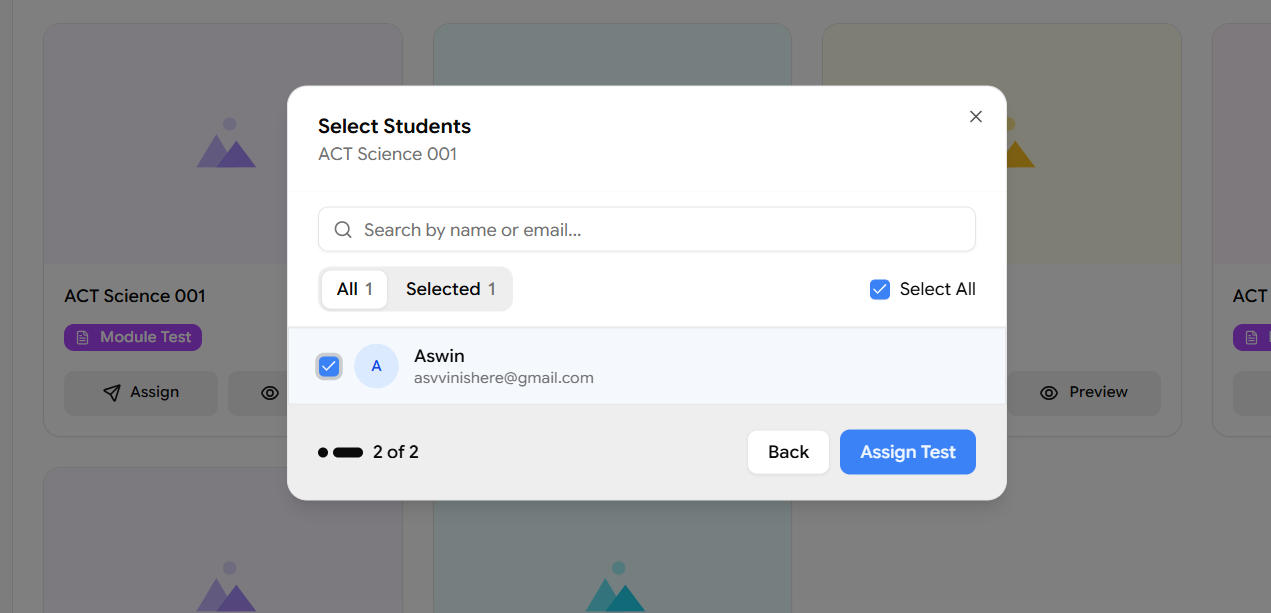Click the first step dot indicator

[x=323, y=453]
